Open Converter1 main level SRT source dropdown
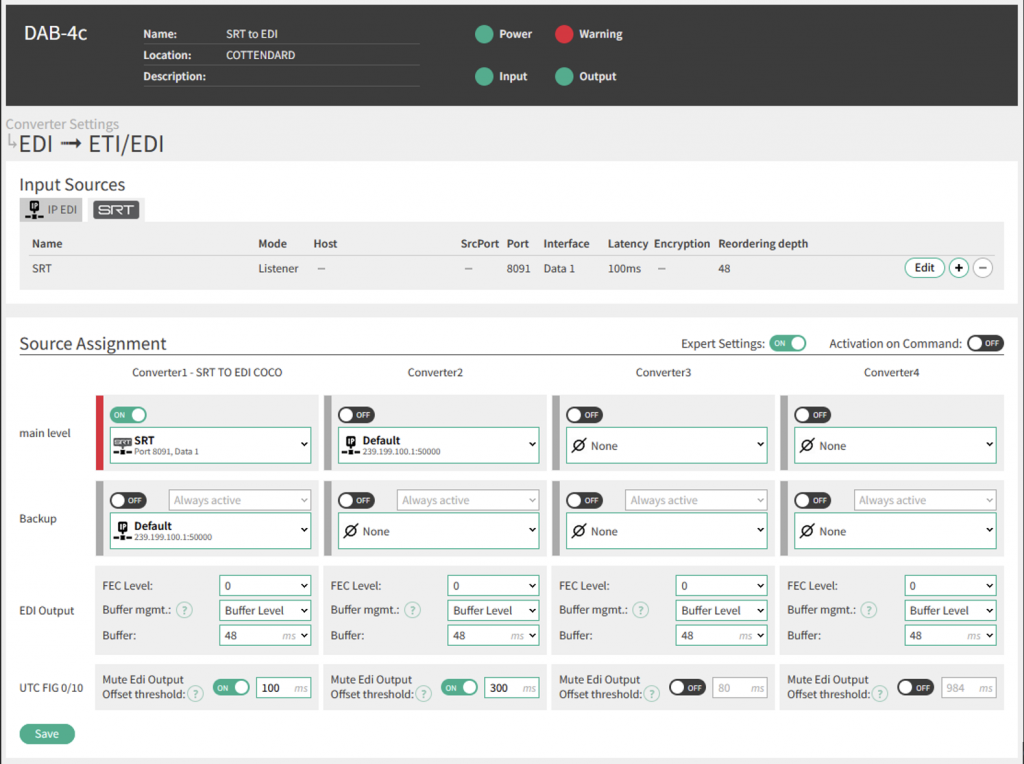Viewport: 1024px width, 764px height. click(x=210, y=445)
